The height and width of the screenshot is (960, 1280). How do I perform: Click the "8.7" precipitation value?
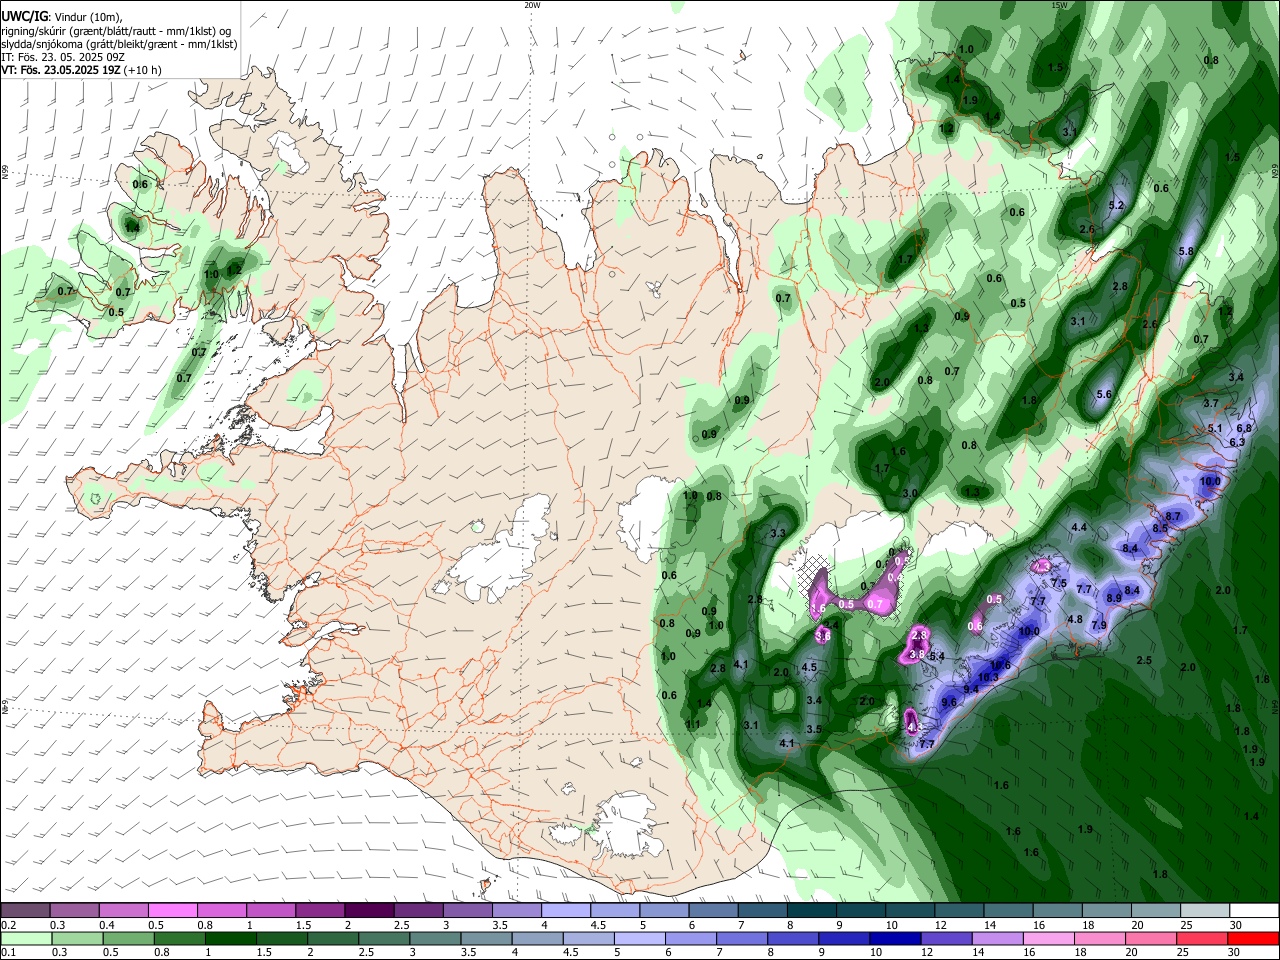click(x=1174, y=516)
